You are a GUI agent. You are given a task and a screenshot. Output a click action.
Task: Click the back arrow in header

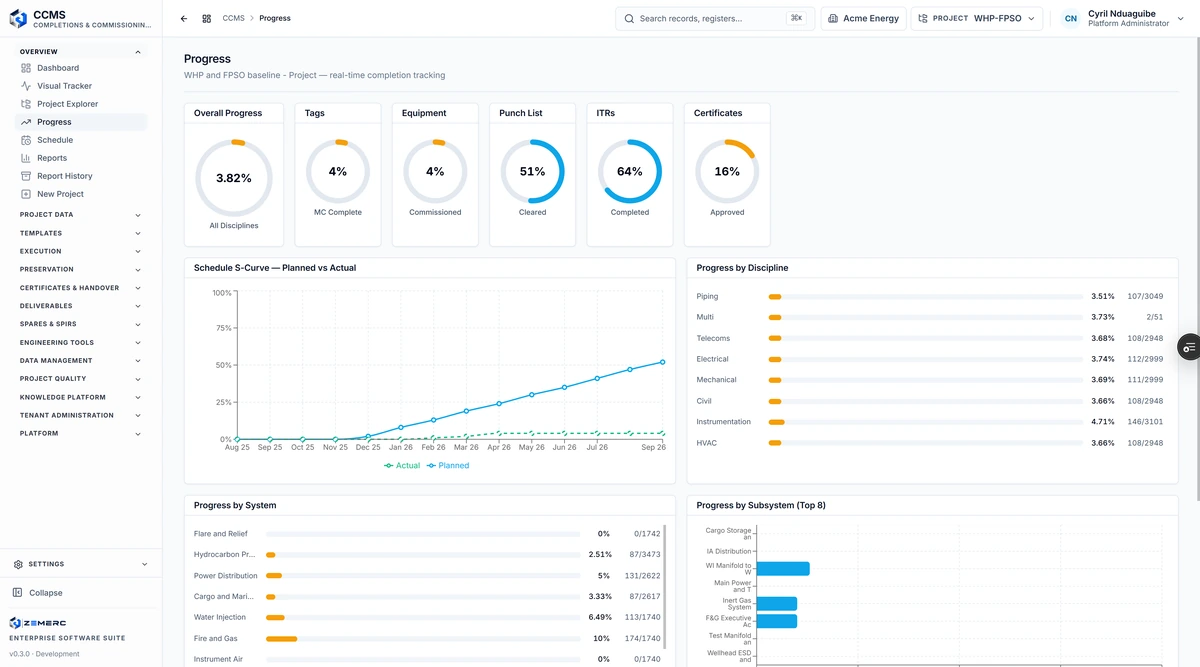tap(184, 18)
